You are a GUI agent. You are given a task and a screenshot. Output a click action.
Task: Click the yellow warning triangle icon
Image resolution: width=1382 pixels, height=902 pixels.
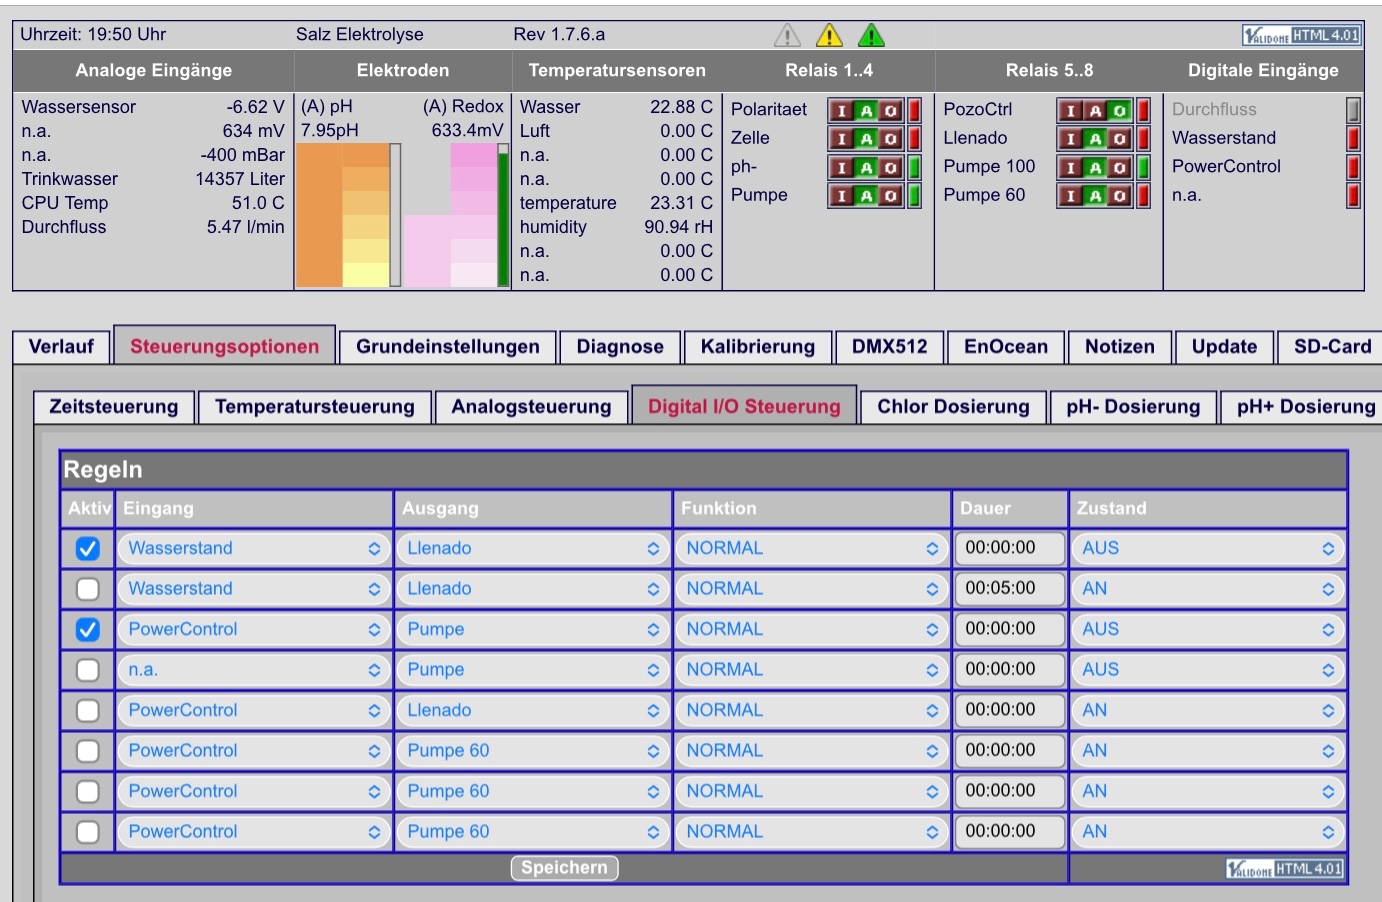[x=829, y=36]
